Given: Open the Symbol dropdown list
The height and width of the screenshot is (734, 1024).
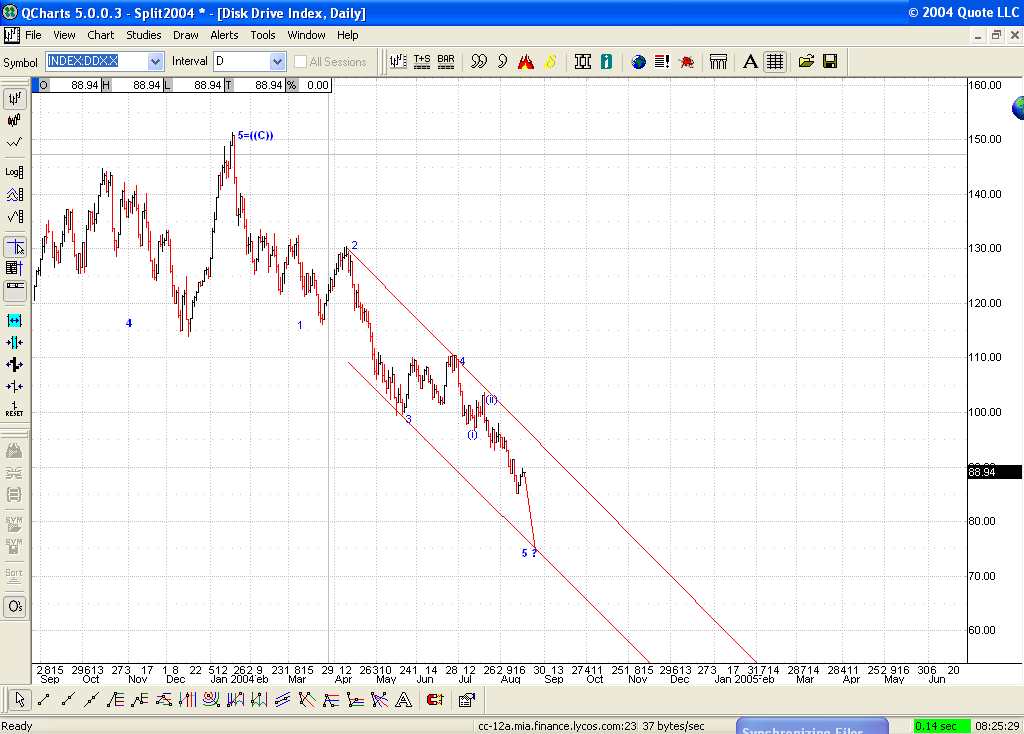Looking at the screenshot, I should (x=155, y=62).
